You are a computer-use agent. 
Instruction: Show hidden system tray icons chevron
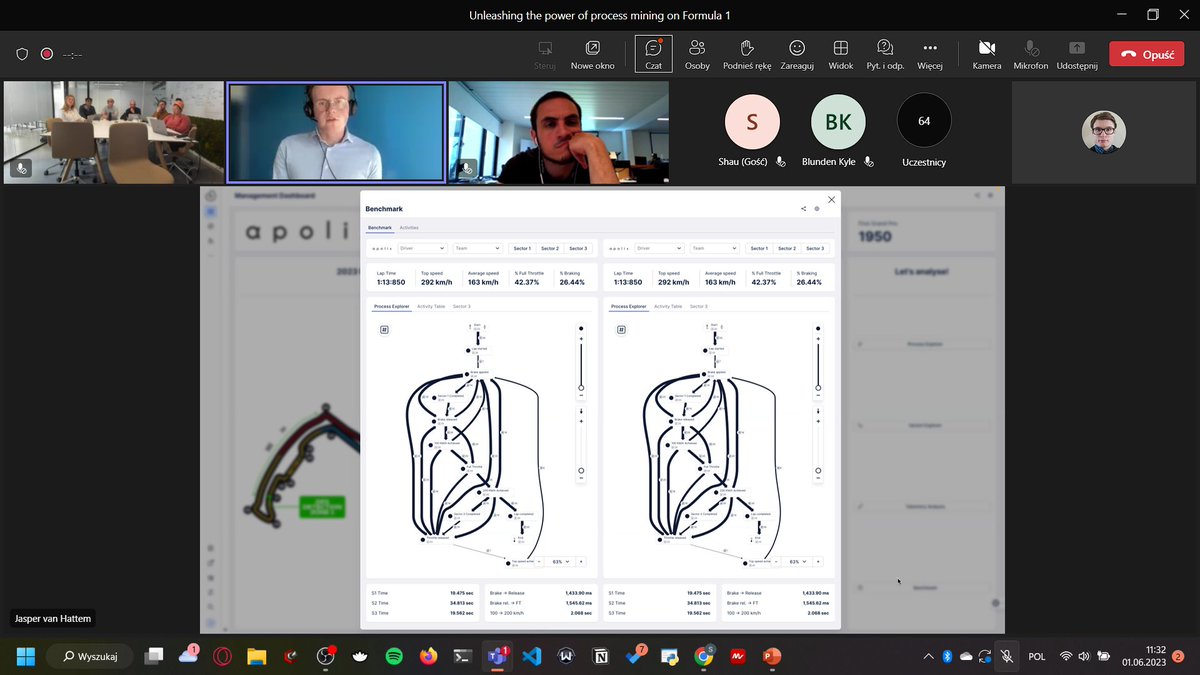(929, 656)
